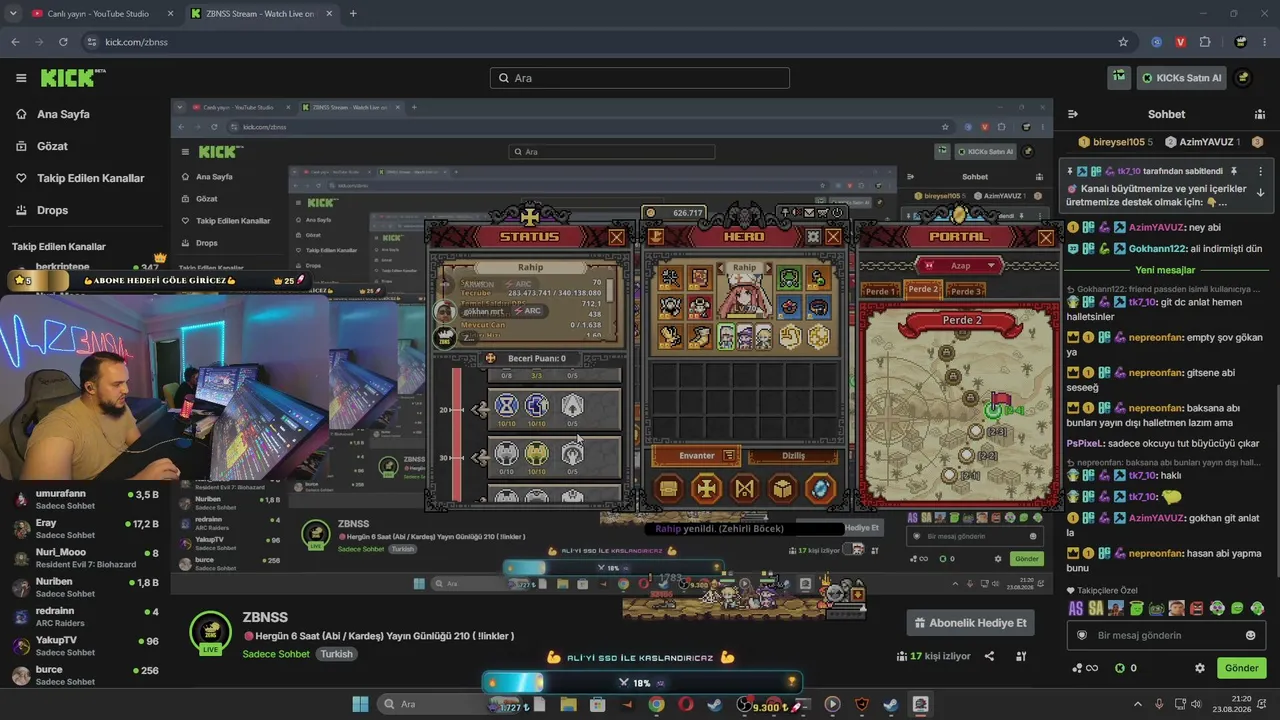1280x720 pixels.
Task: Select the Perde 3 tab in the Portal panel
Action: pyautogui.click(x=965, y=291)
